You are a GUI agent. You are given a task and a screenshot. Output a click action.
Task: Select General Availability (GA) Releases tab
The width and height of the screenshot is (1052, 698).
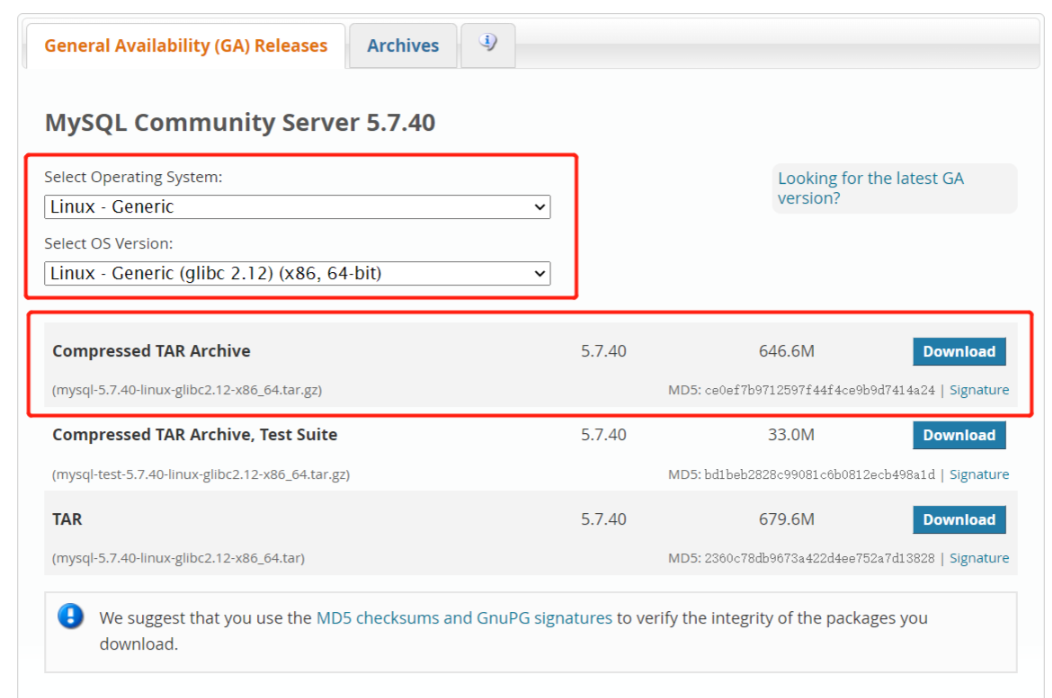(x=186, y=46)
